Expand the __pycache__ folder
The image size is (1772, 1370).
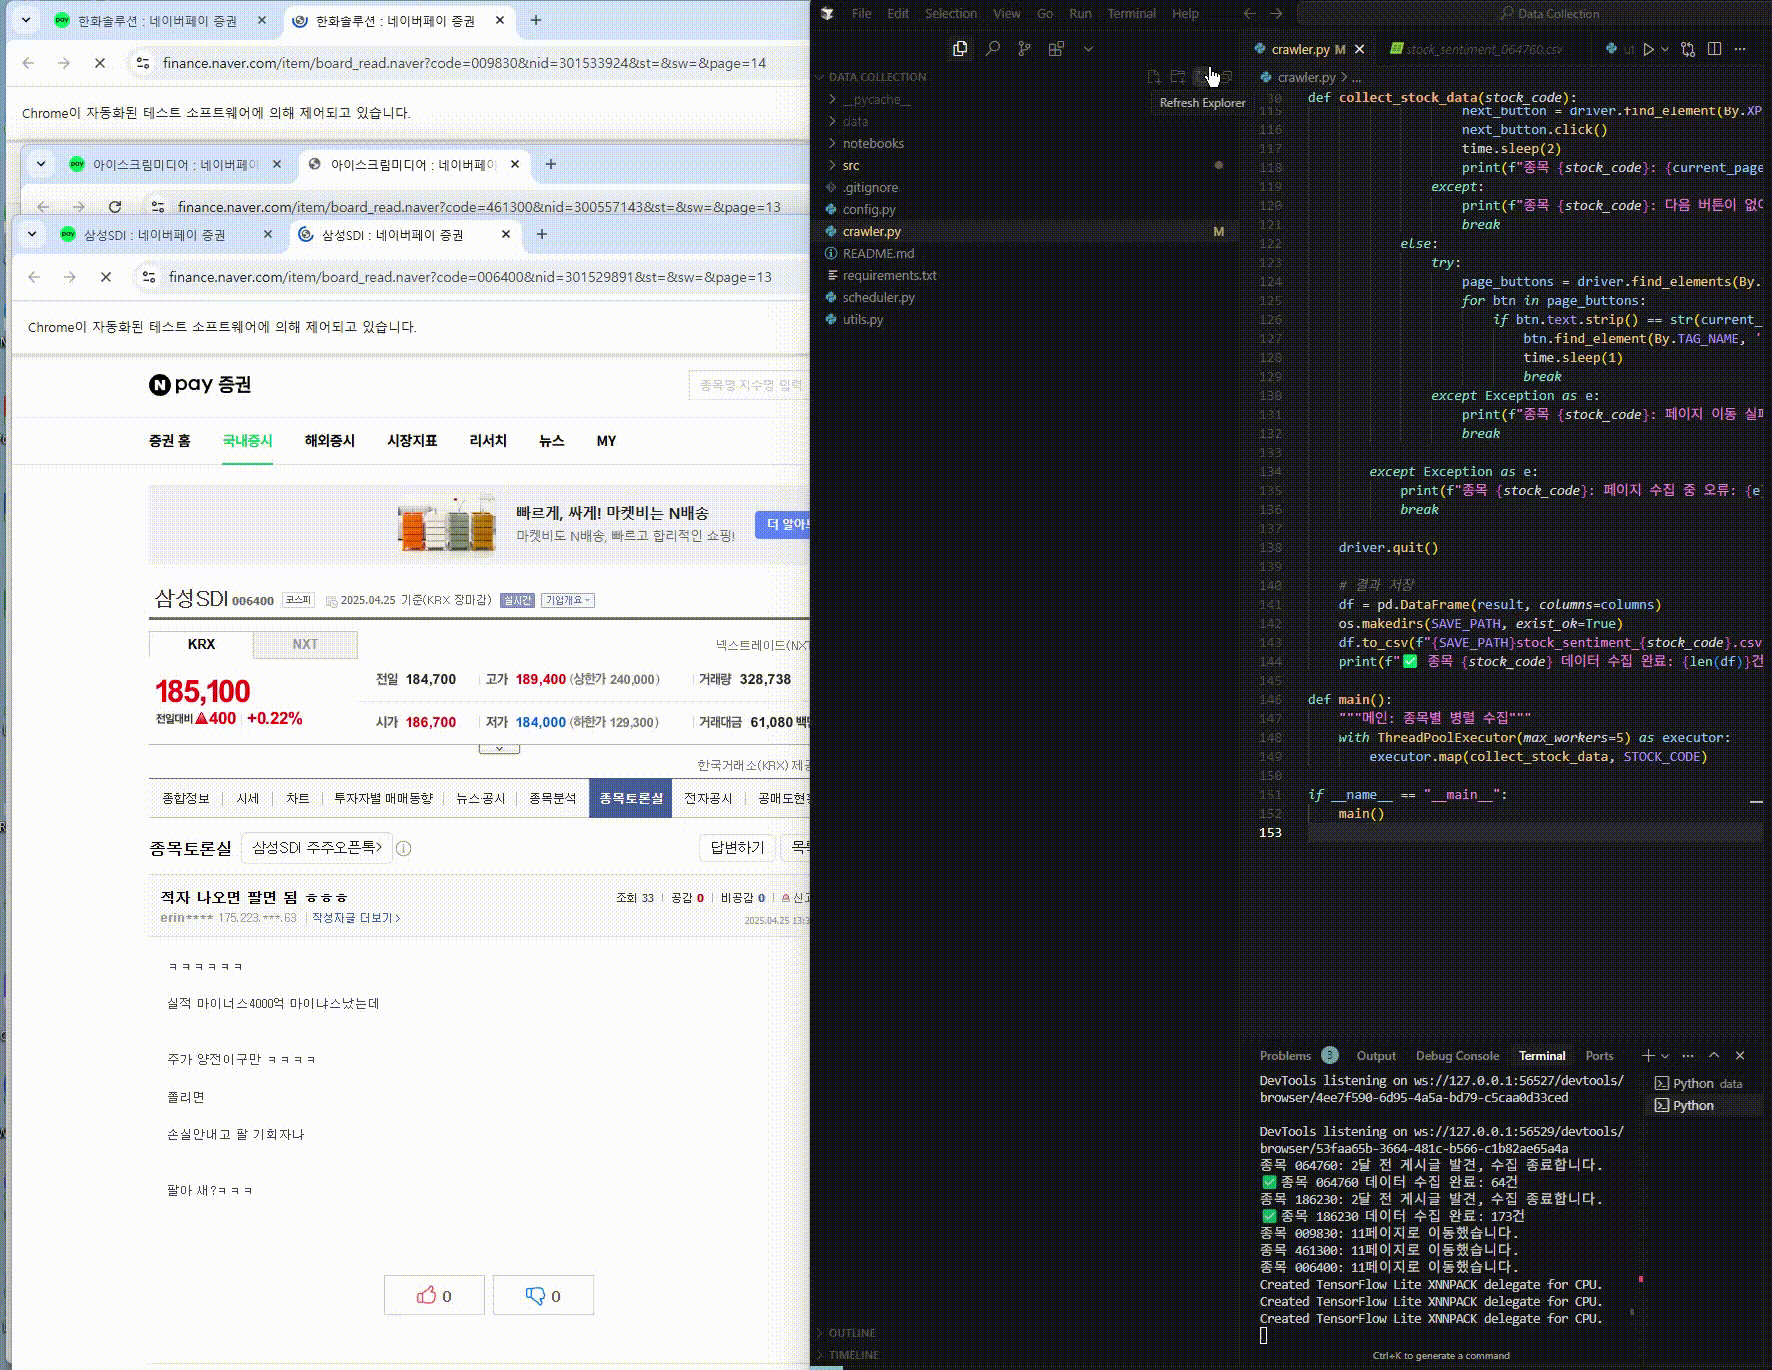pyautogui.click(x=876, y=99)
